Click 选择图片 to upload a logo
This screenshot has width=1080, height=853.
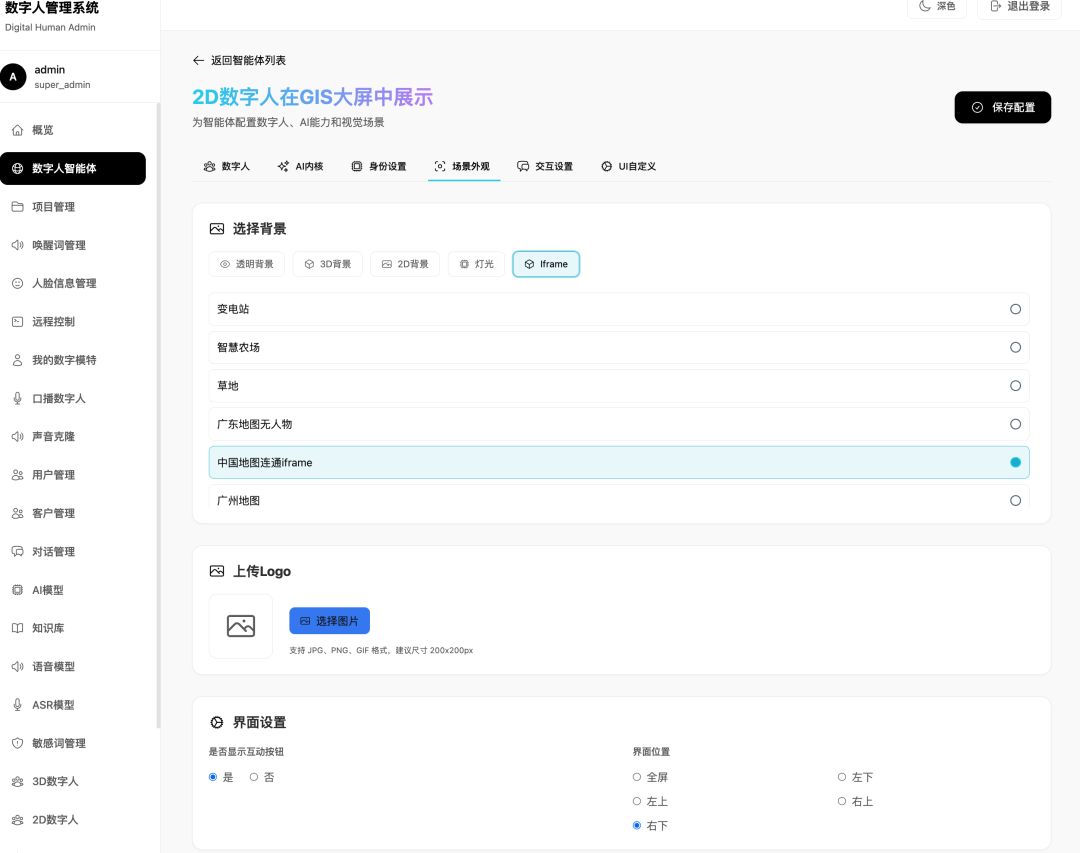click(329, 621)
